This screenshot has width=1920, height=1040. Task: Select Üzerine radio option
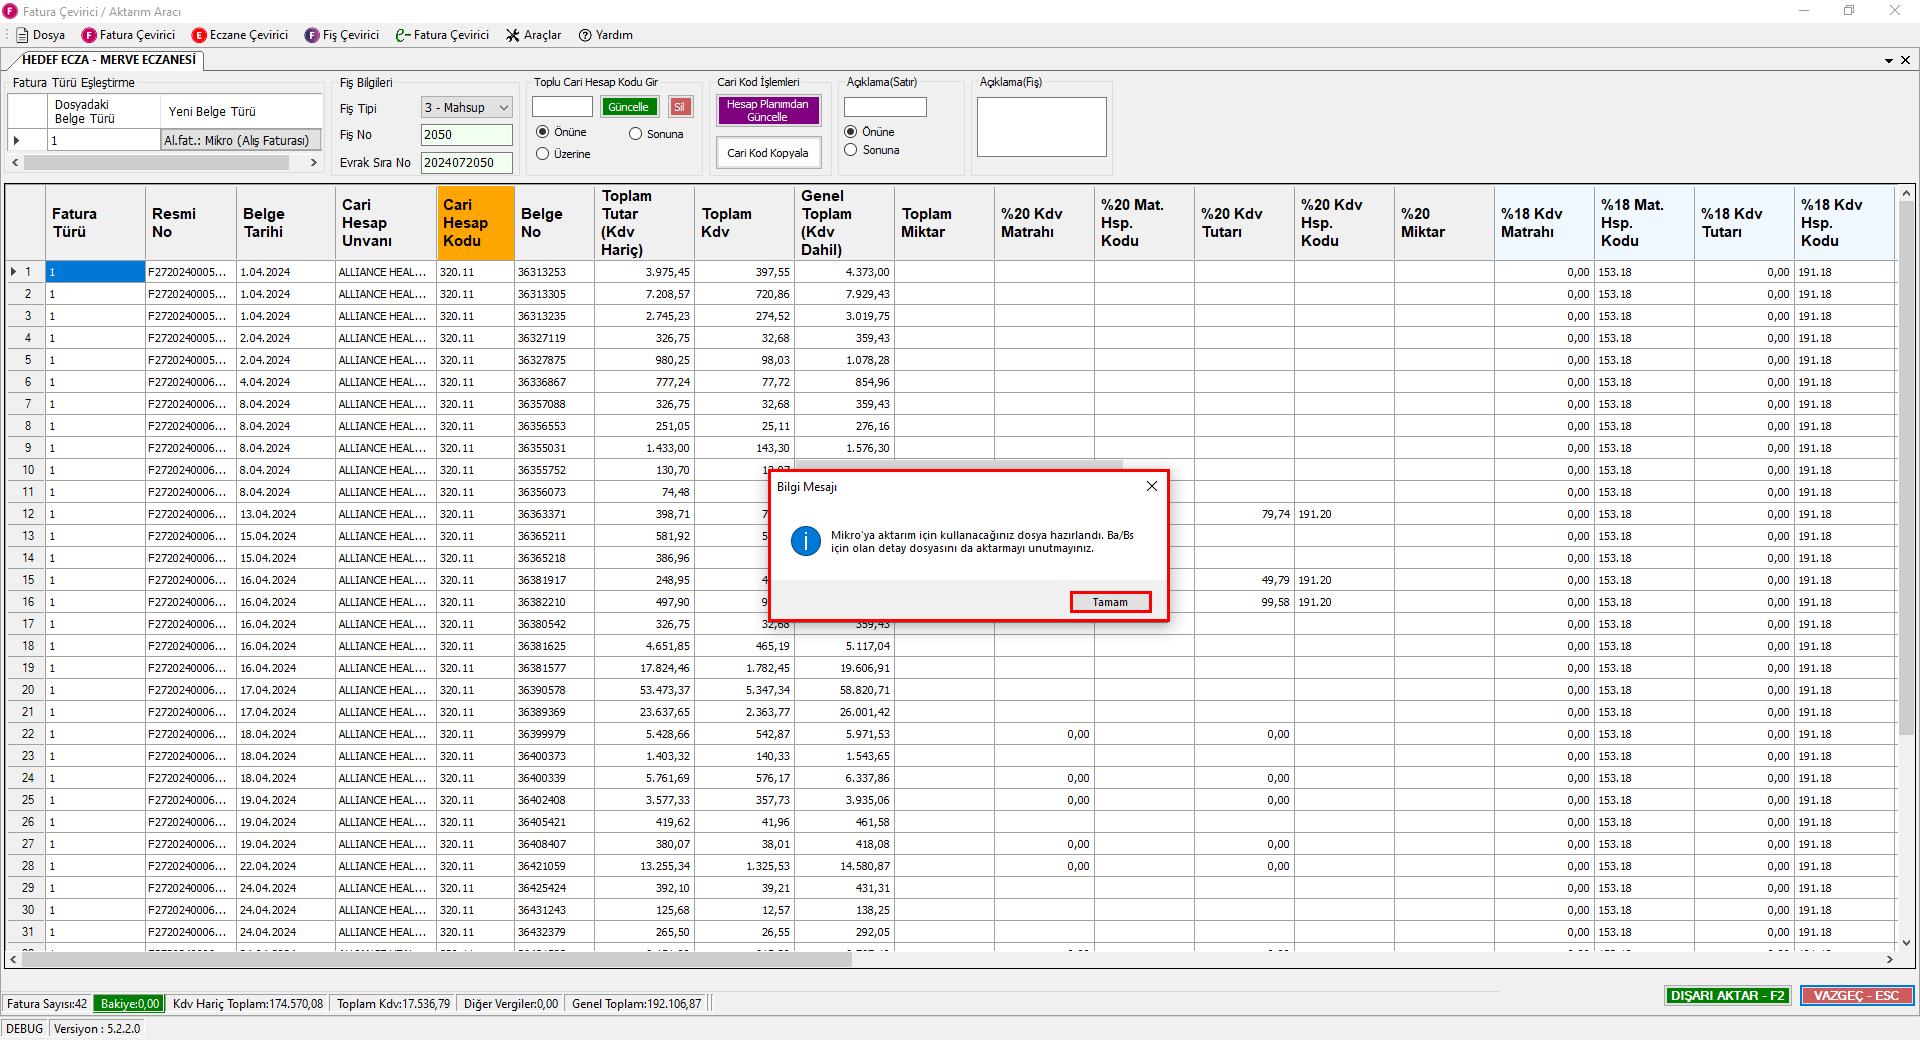click(543, 154)
